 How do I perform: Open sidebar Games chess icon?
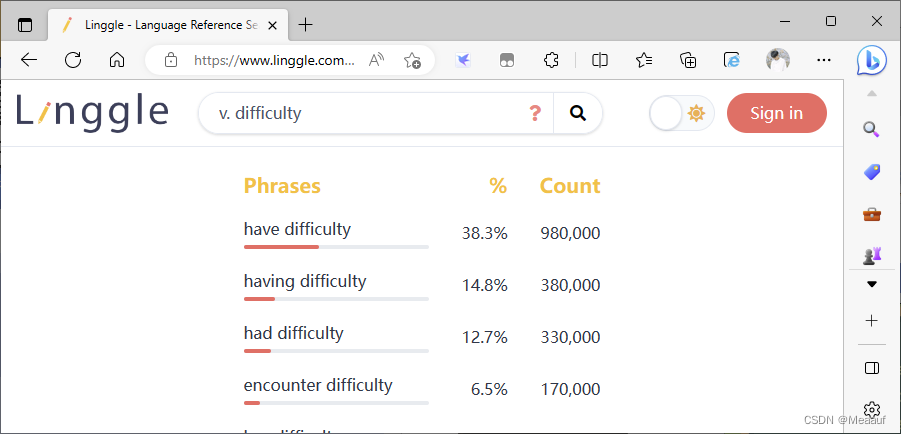click(872, 256)
